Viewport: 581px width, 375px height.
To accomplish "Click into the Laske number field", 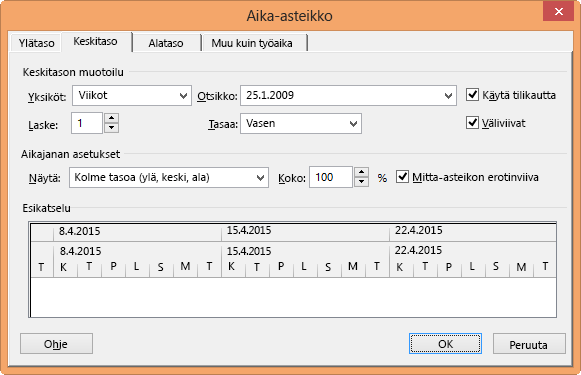I will [x=87, y=123].
